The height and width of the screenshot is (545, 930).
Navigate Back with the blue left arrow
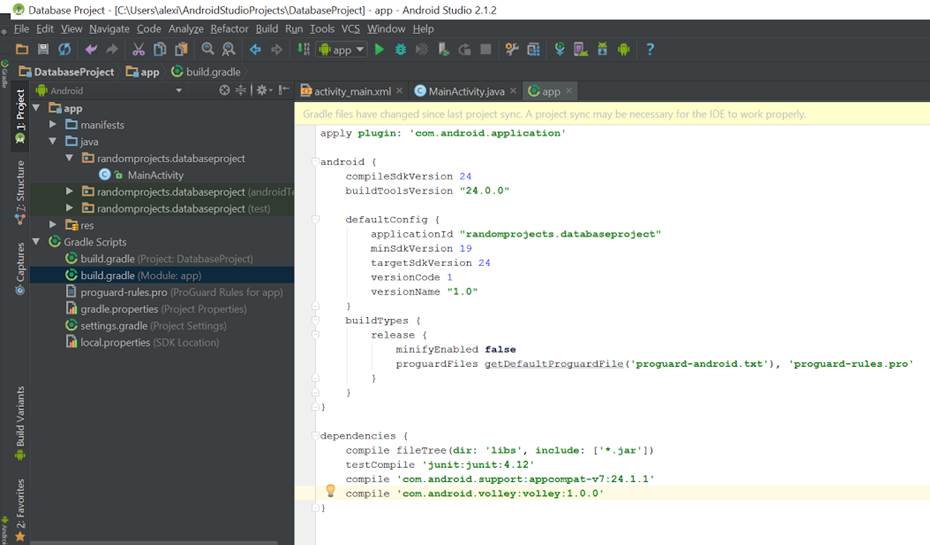[x=255, y=49]
